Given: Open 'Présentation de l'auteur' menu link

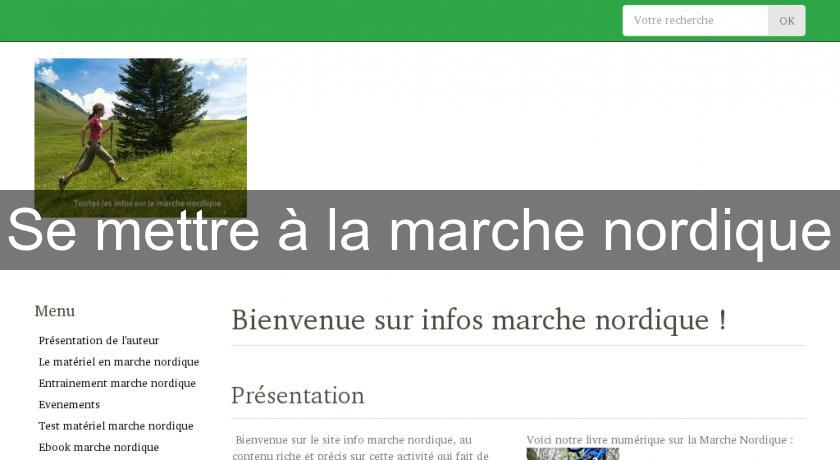Looking at the screenshot, I should (99, 341).
